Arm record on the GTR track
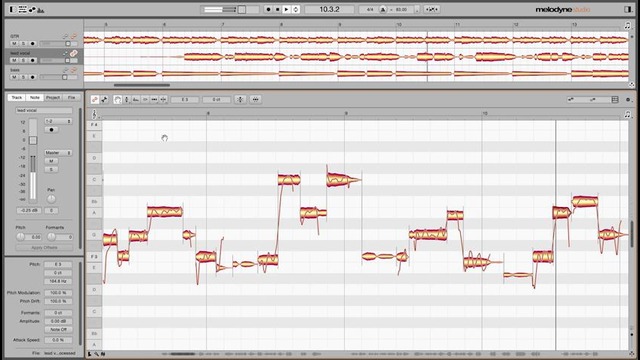640x360 pixels. click(32, 43)
